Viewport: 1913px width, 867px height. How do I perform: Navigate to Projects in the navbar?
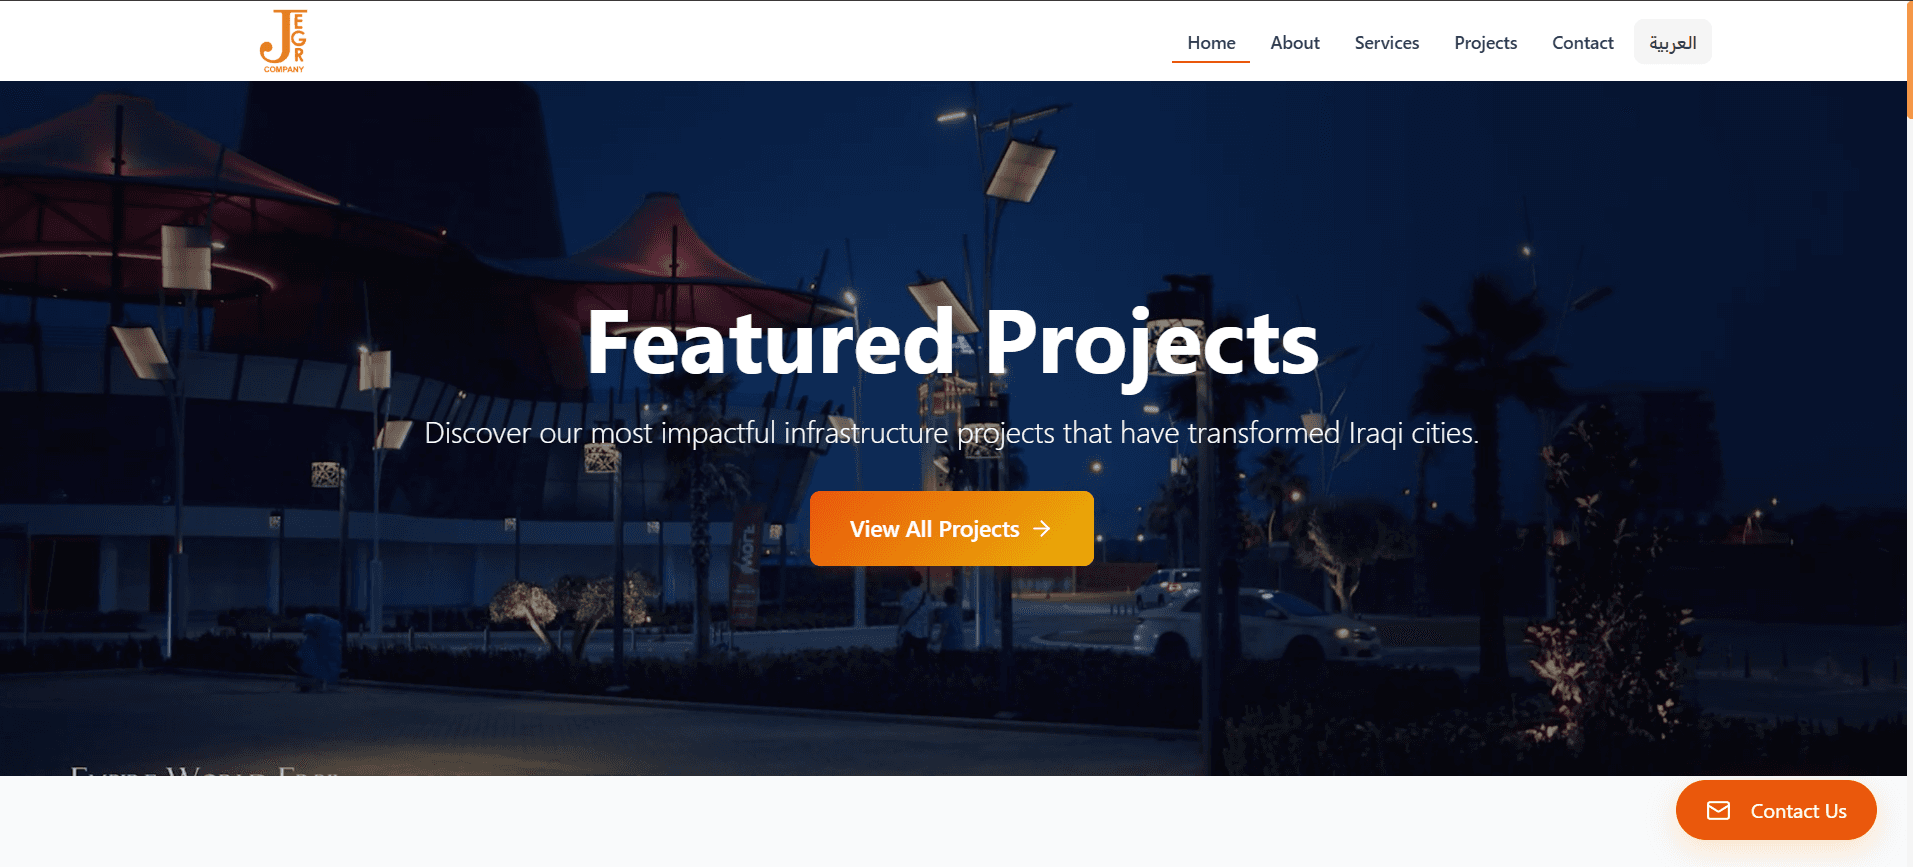pyautogui.click(x=1485, y=42)
